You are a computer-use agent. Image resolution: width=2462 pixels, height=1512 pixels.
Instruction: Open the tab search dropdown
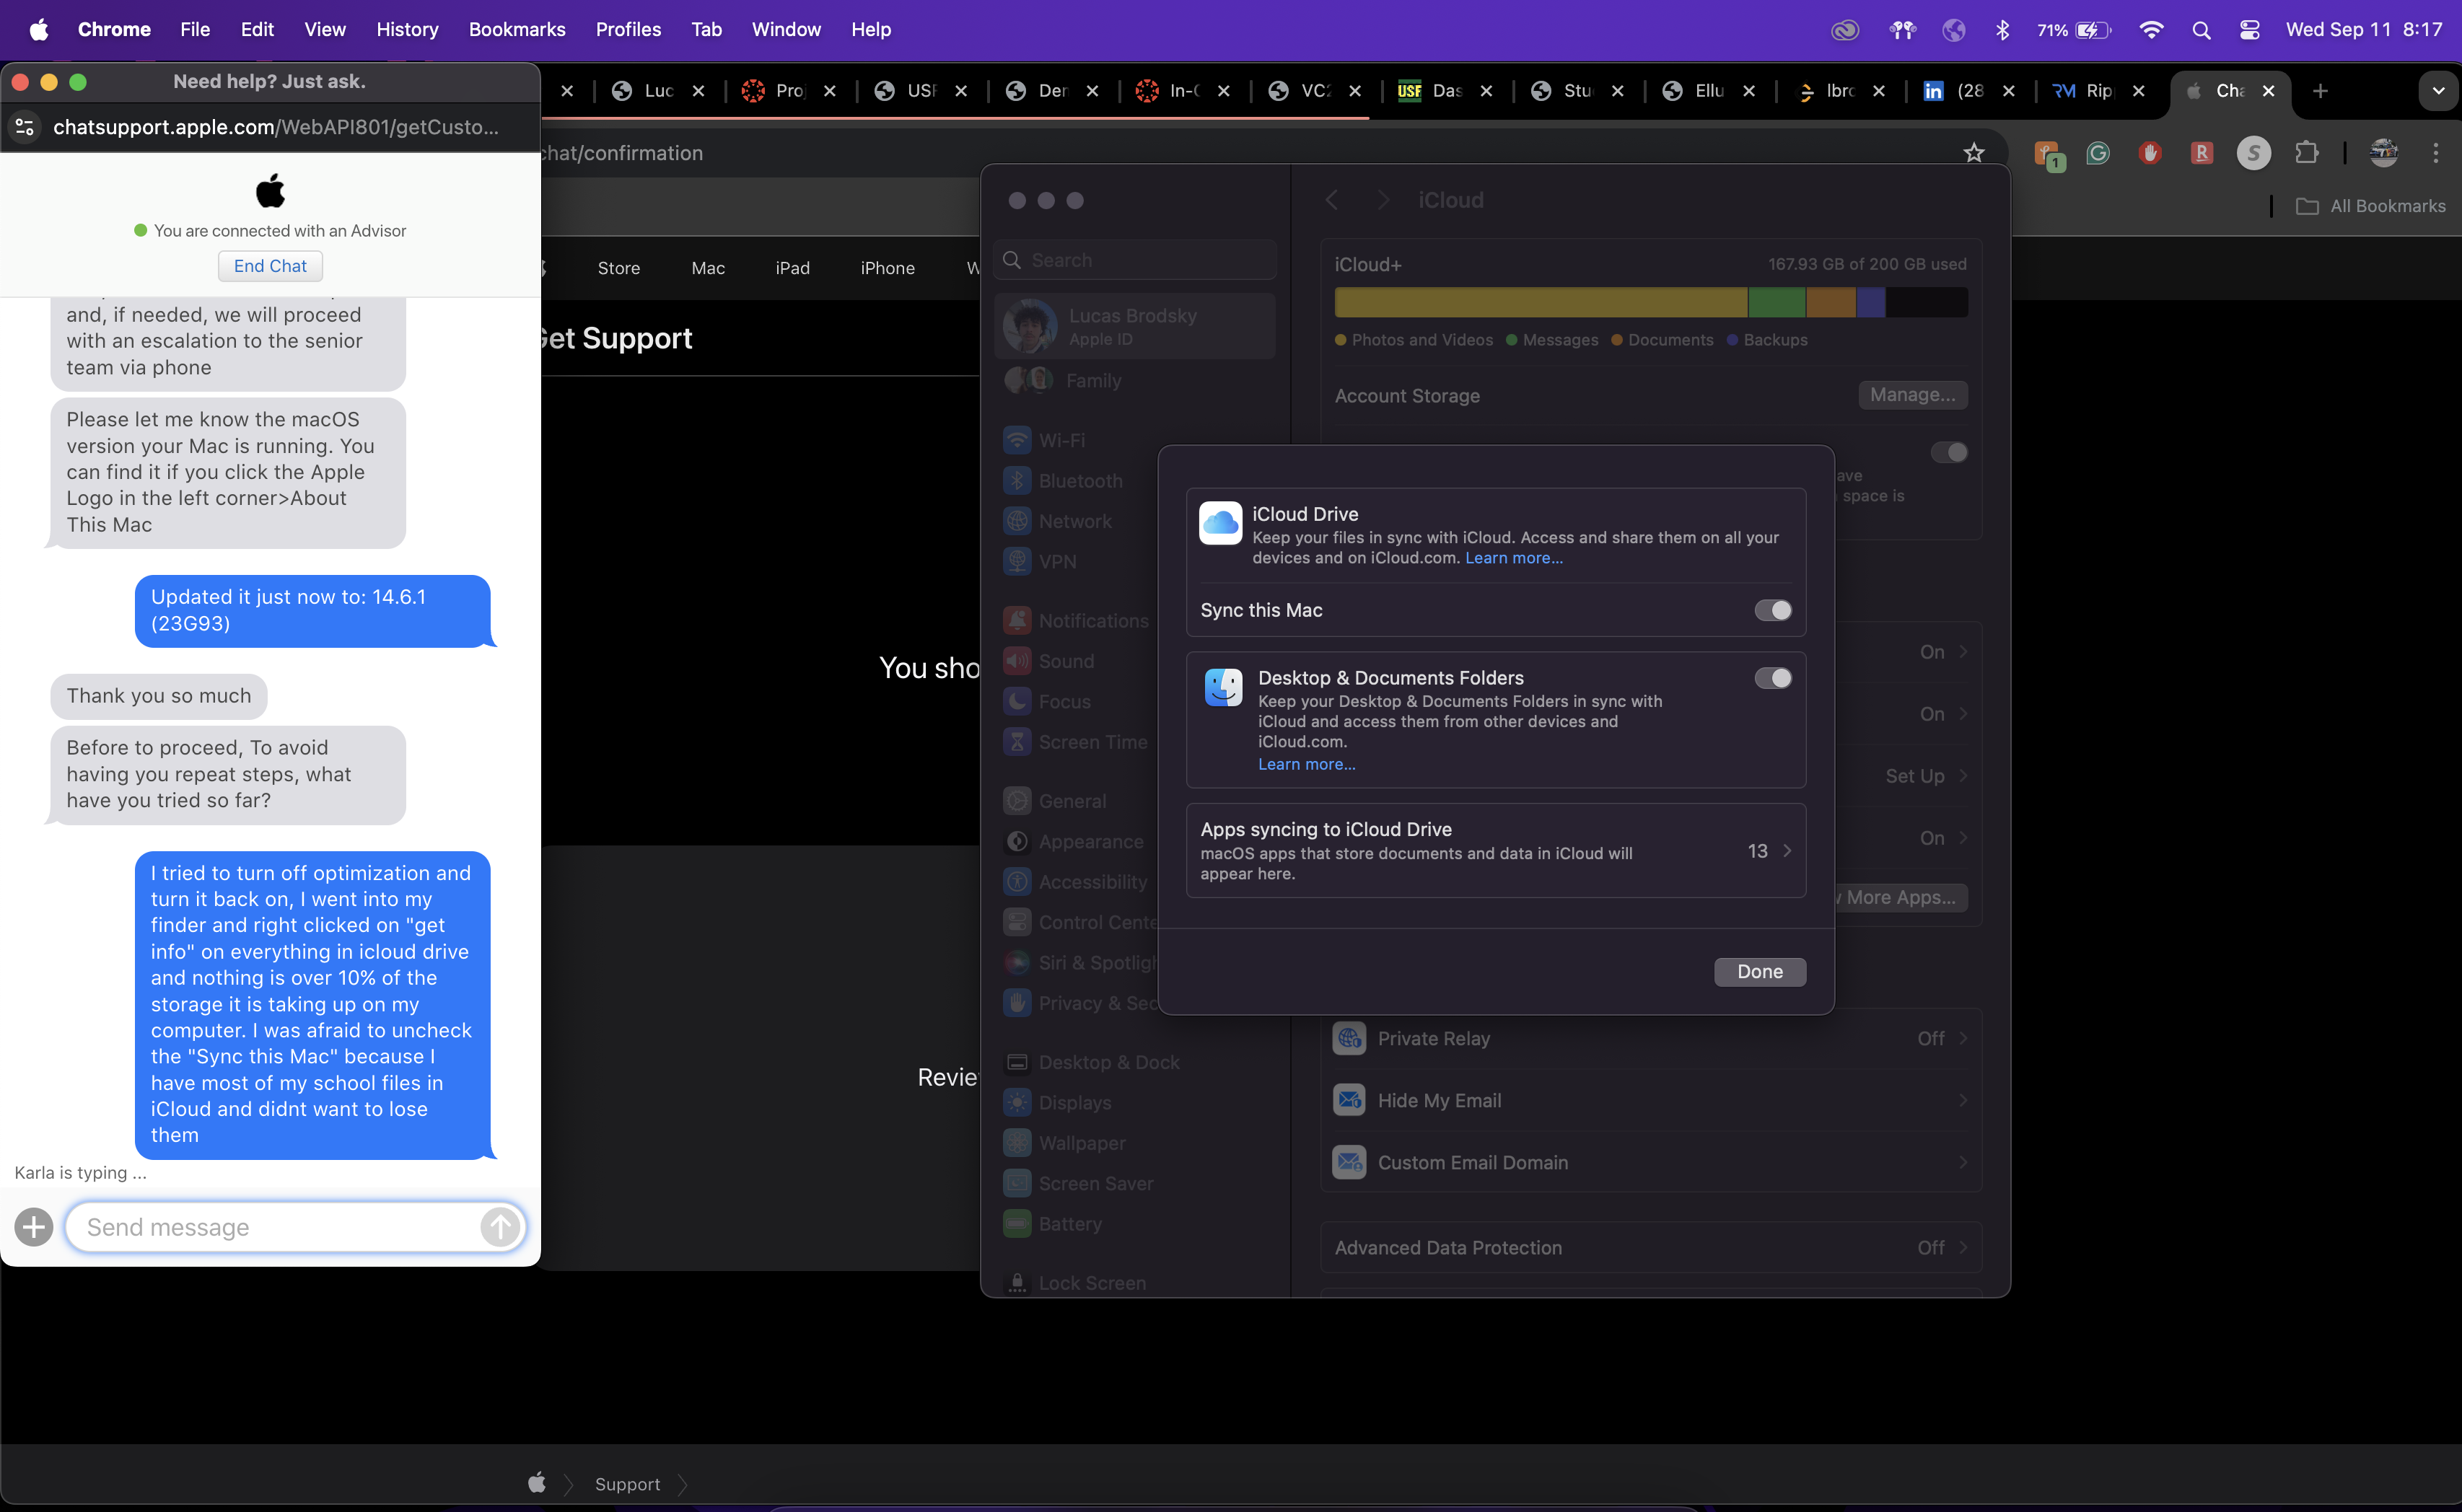(x=2438, y=91)
